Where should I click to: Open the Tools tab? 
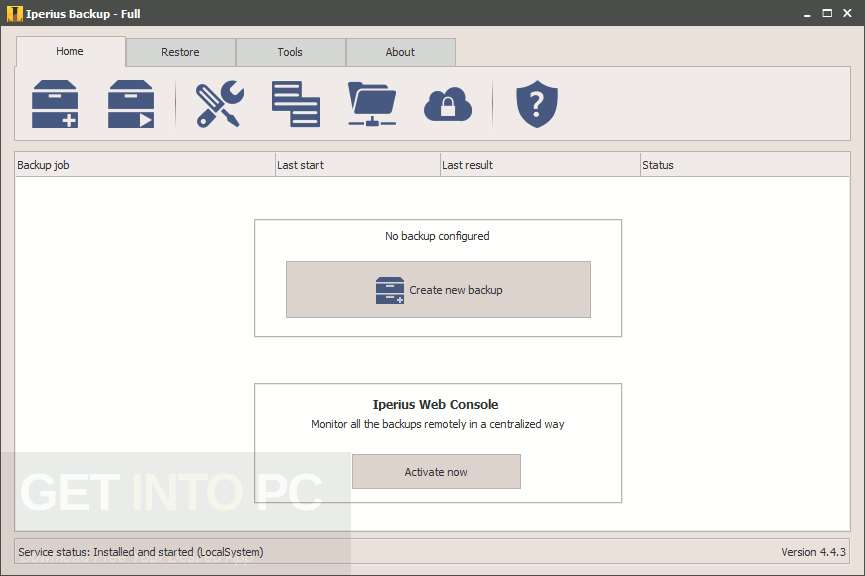pos(290,52)
